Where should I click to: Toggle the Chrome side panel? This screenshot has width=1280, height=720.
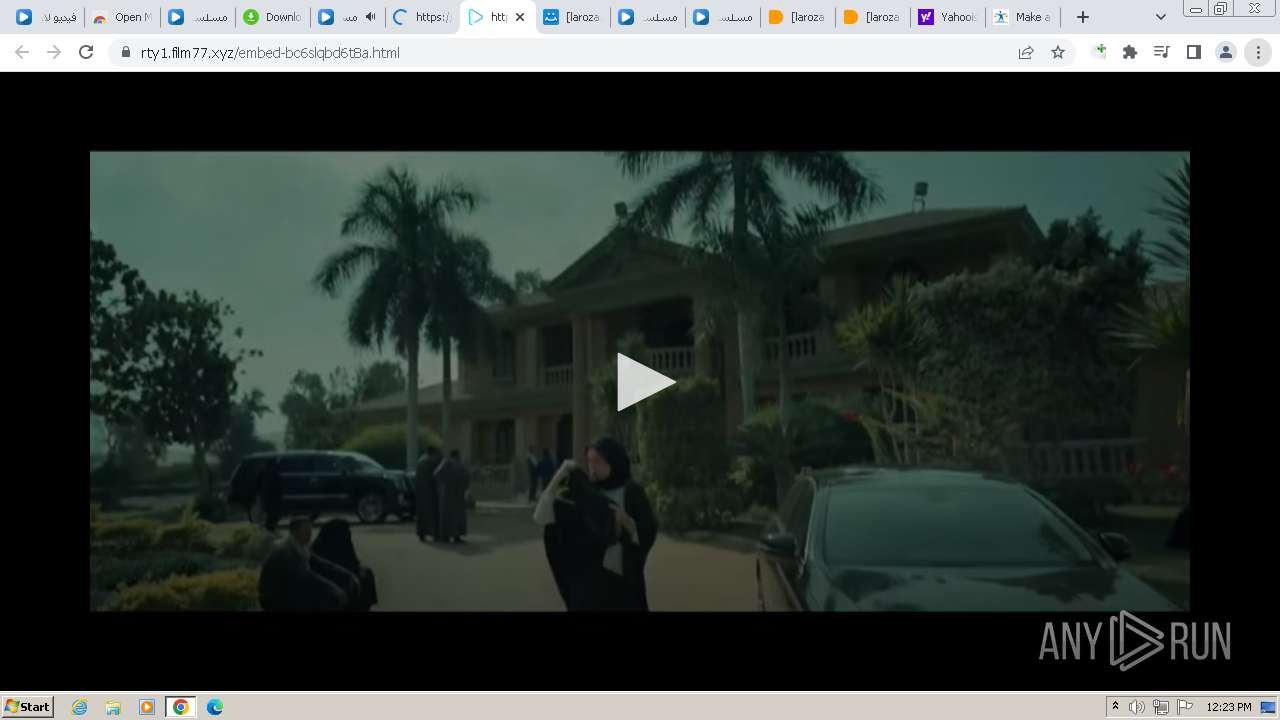click(1194, 52)
